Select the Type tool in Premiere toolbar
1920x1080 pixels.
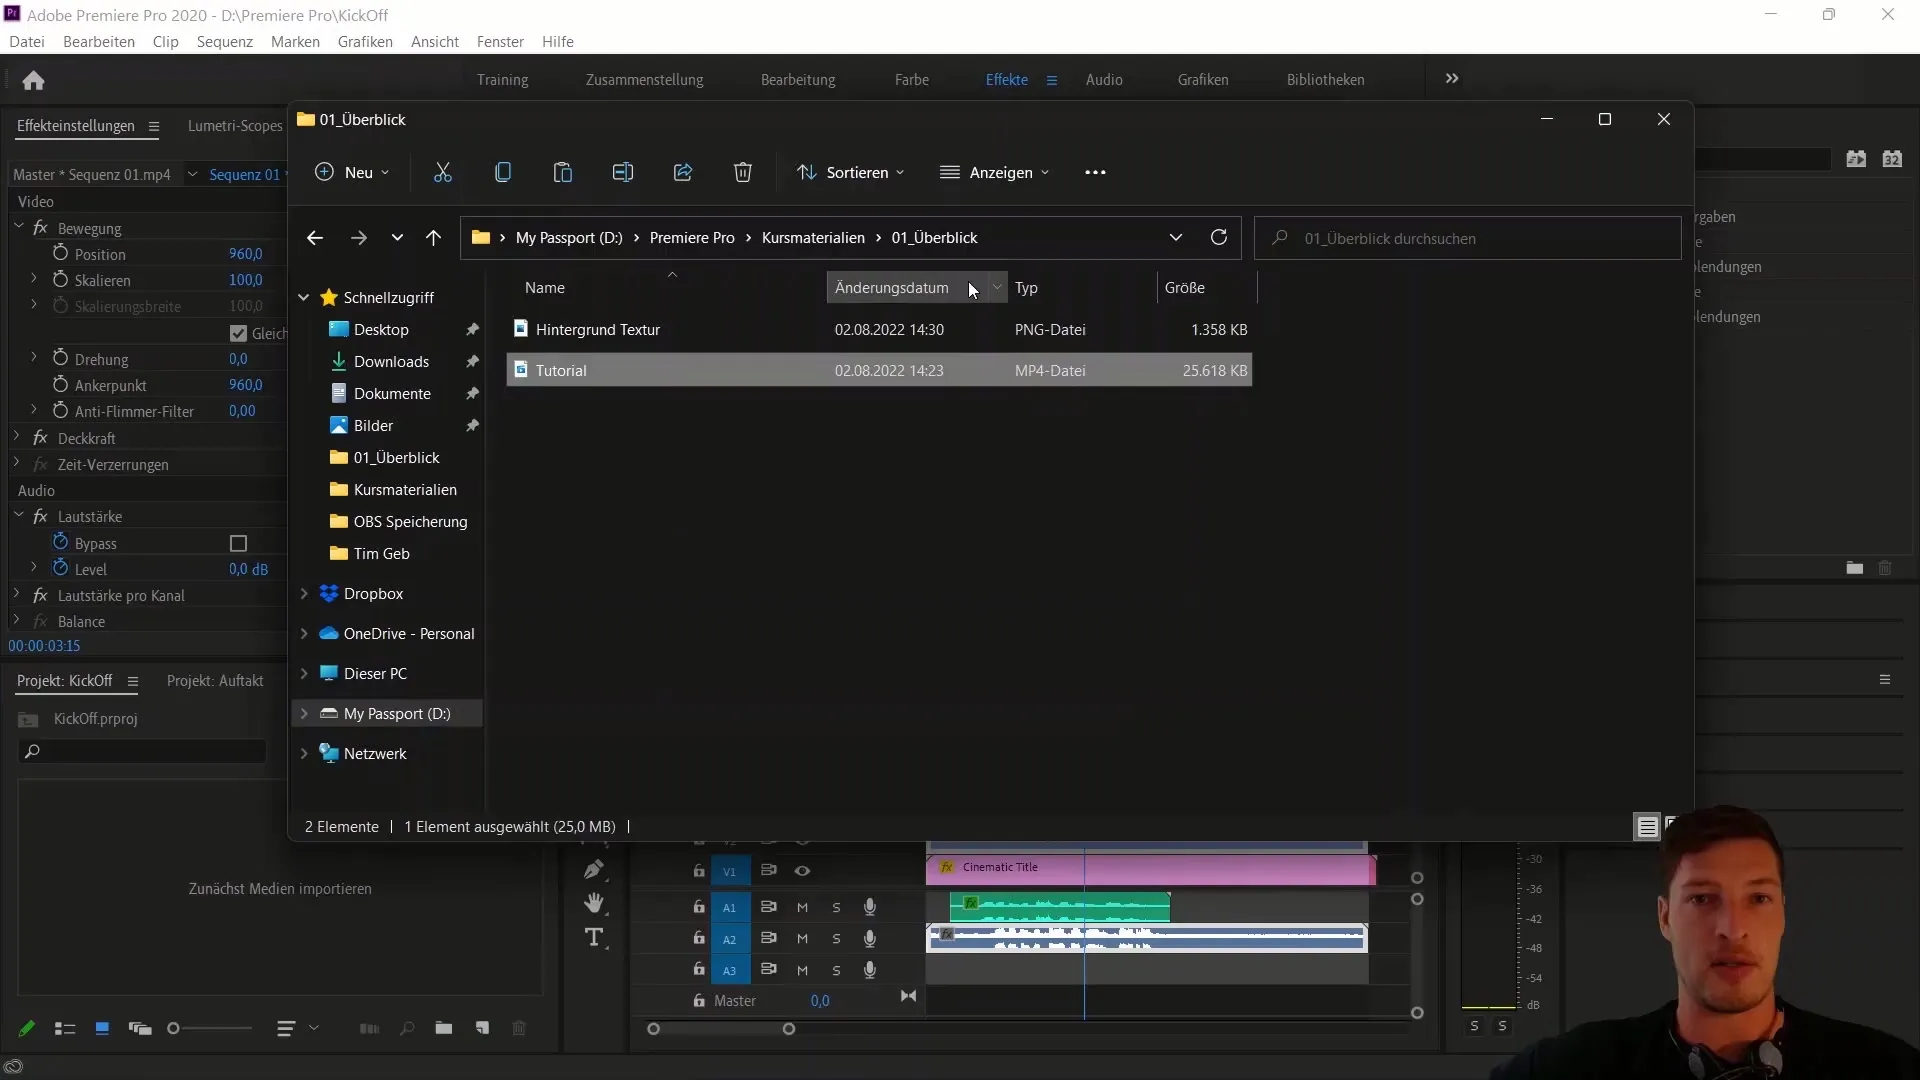[x=594, y=937]
